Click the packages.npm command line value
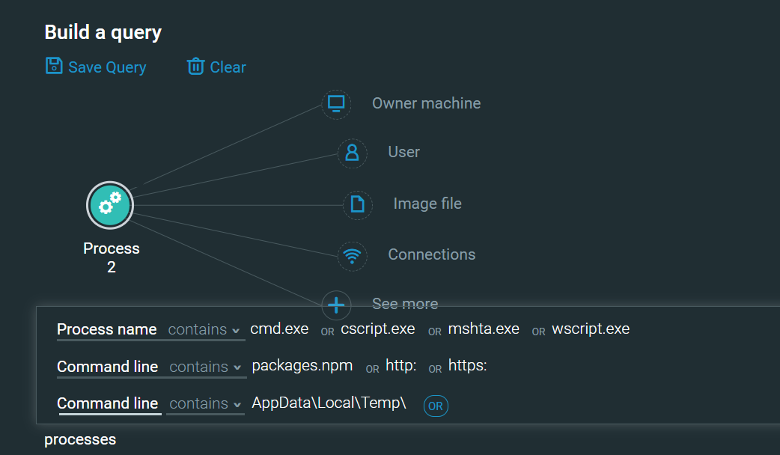The image size is (780, 455). coord(302,366)
